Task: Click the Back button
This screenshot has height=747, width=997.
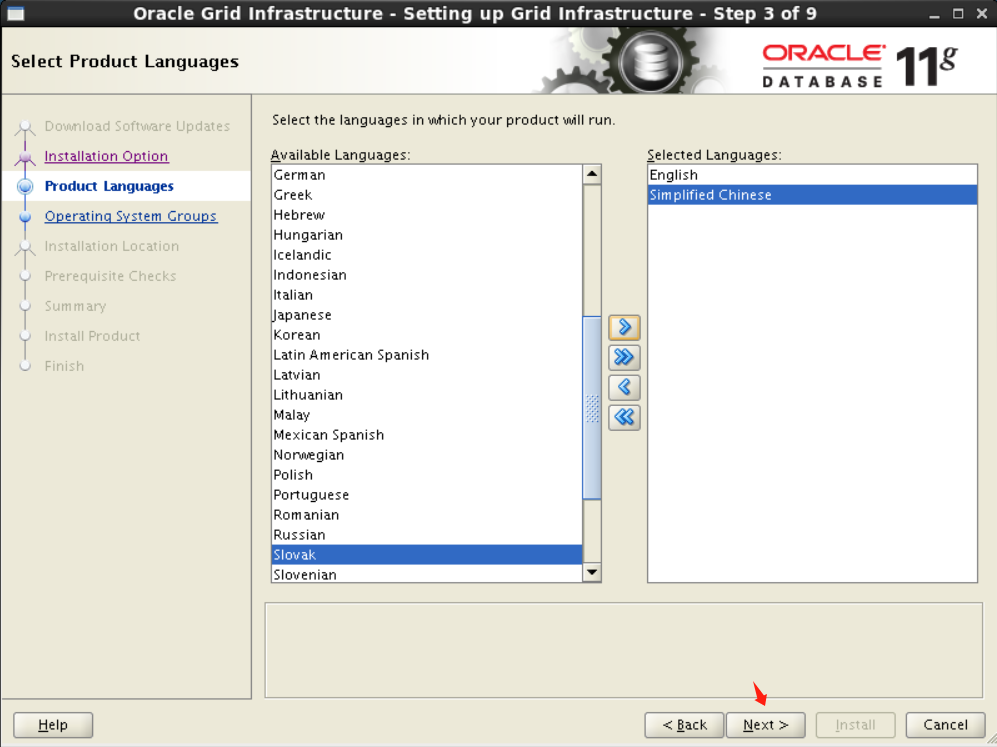Action: pos(684,725)
